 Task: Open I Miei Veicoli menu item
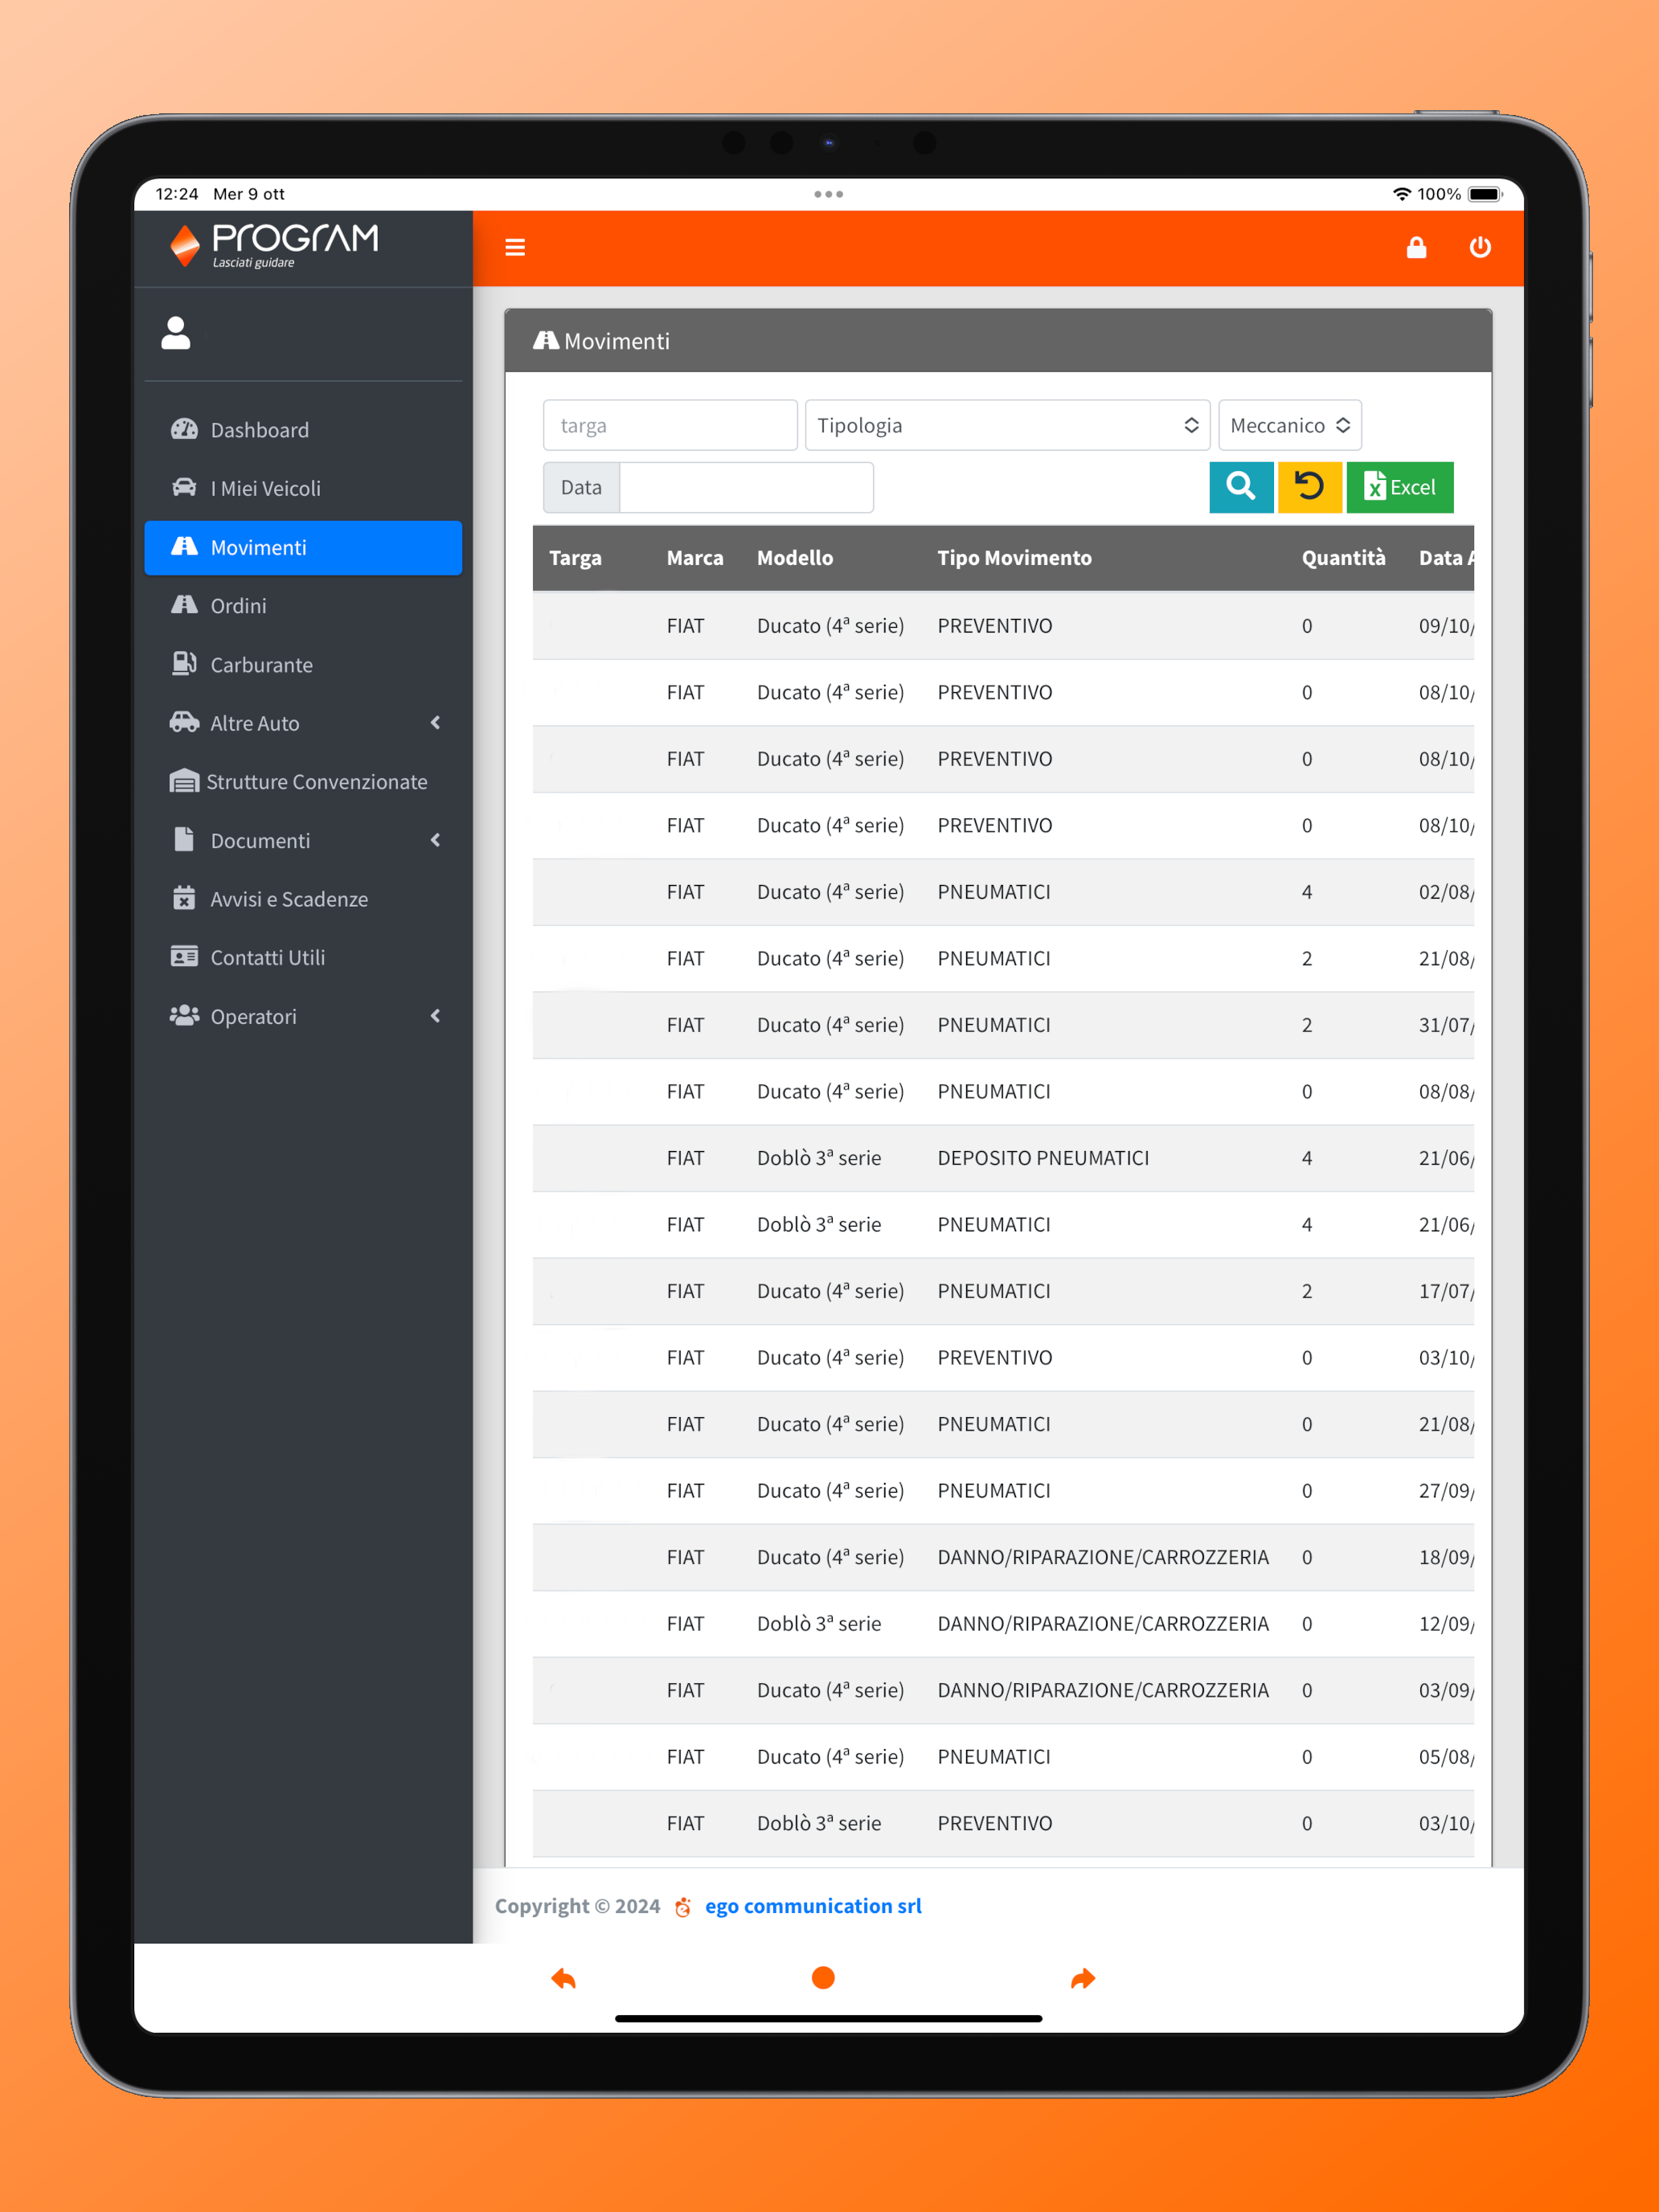303,488
